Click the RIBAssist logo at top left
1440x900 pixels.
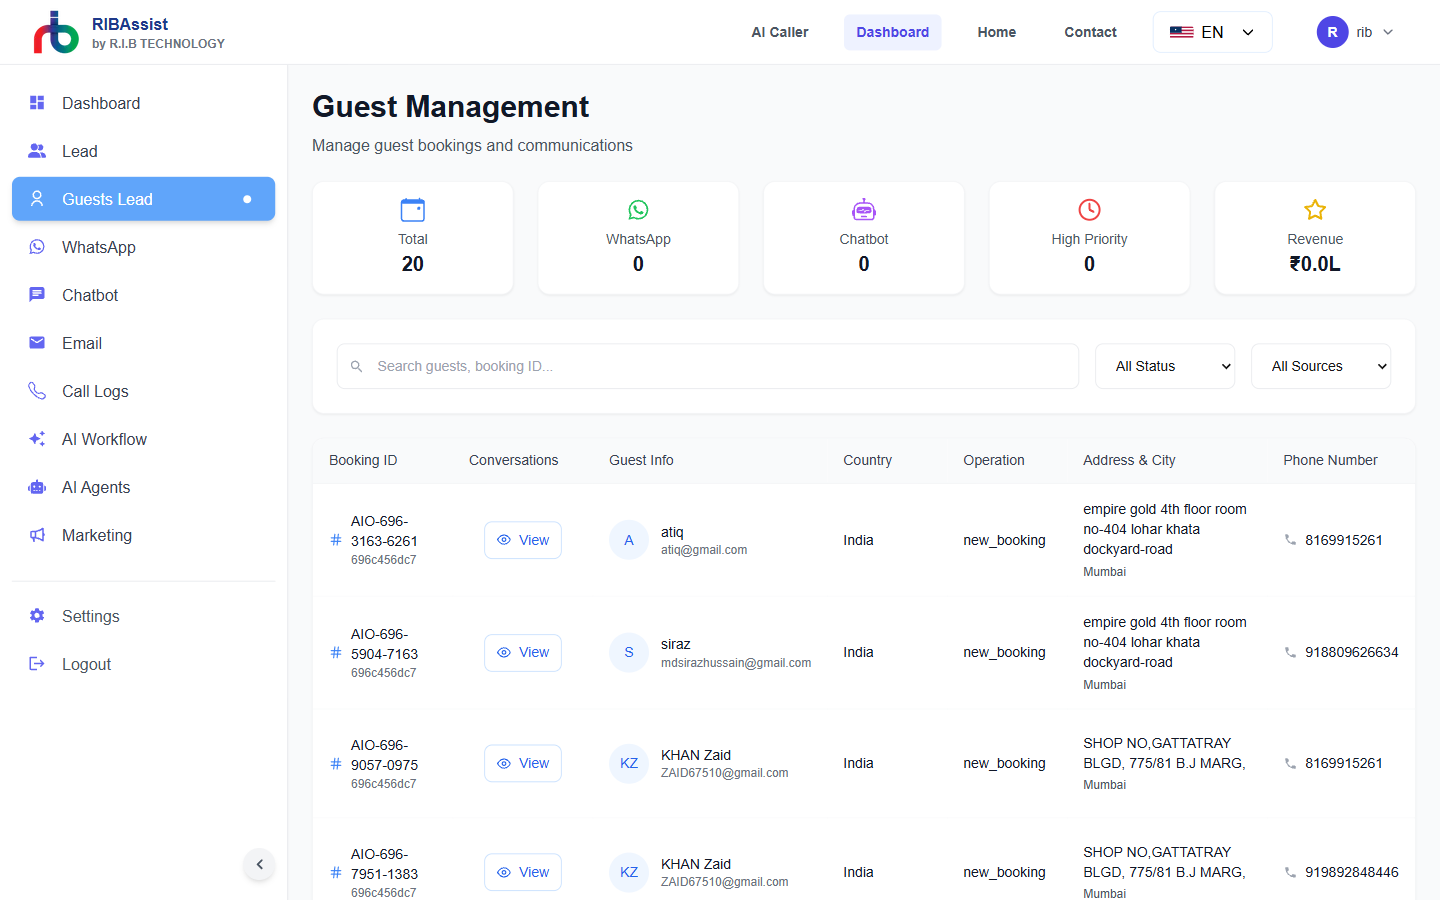(x=55, y=32)
